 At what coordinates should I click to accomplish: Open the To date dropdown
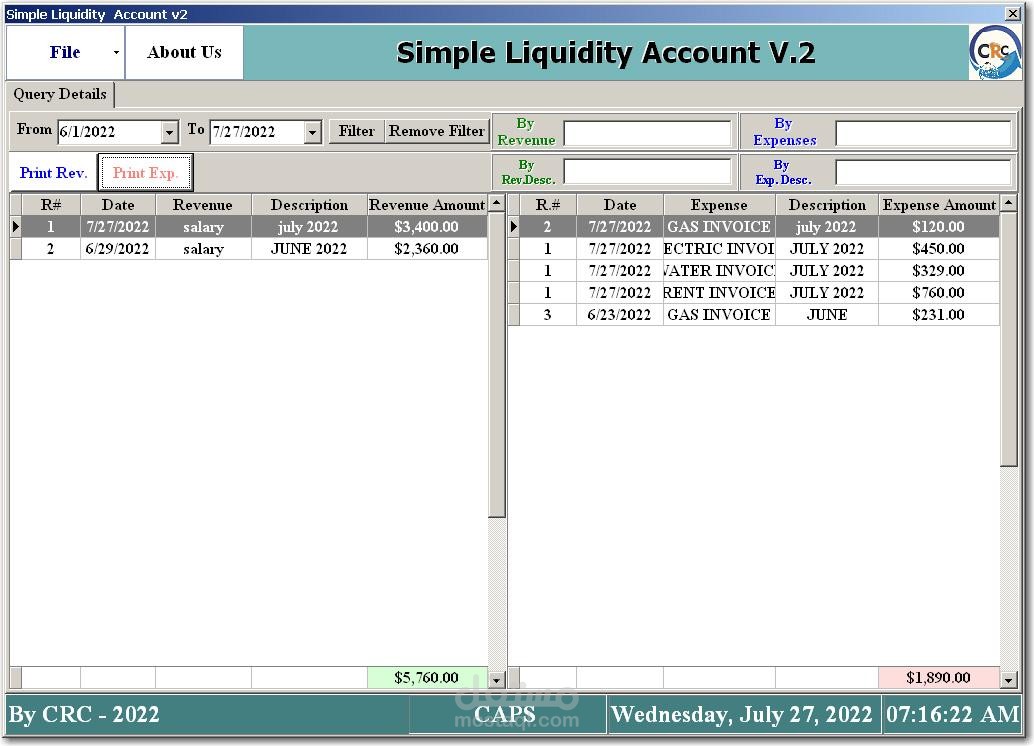pos(311,131)
